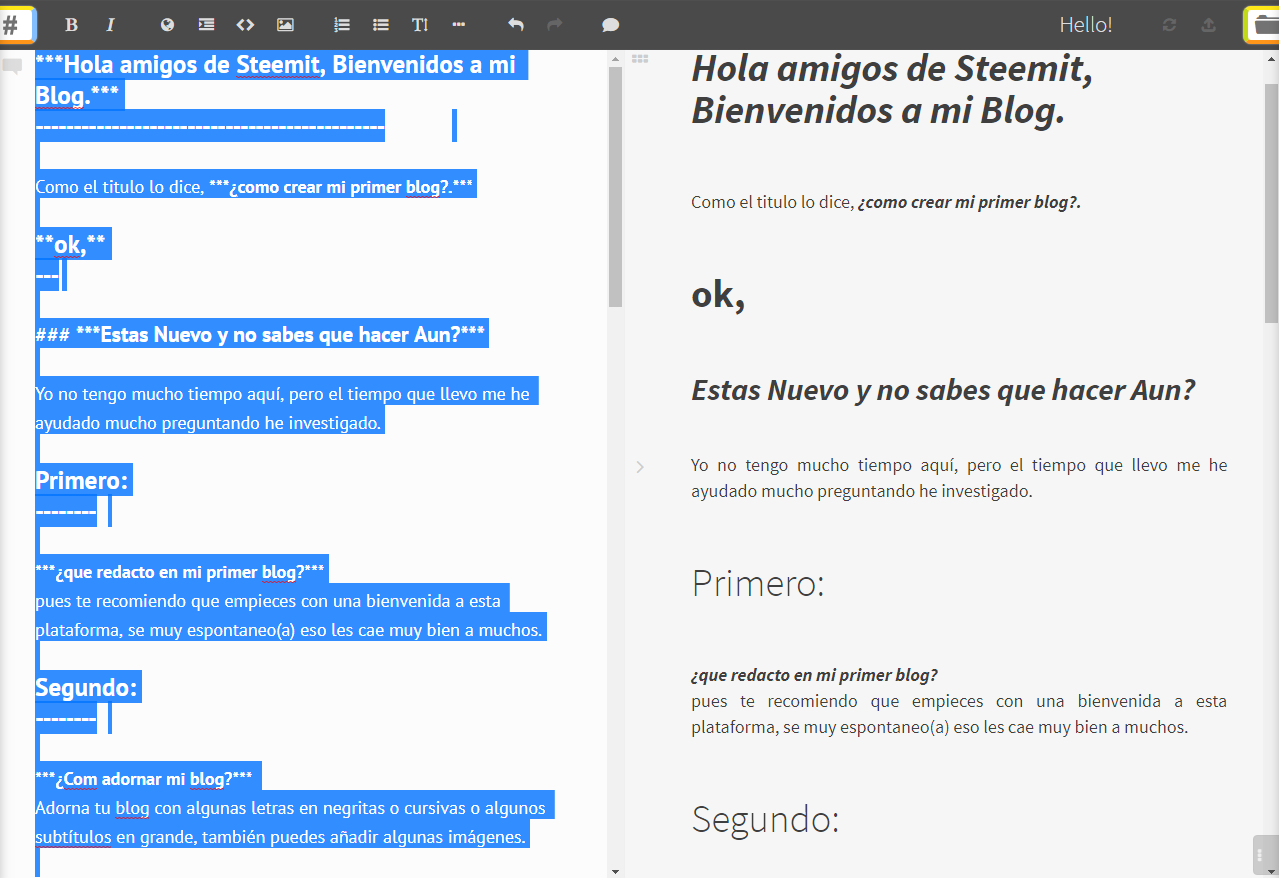The image size is (1279, 878).
Task: Insert a hyperlink with the globe icon
Action: click(167, 25)
